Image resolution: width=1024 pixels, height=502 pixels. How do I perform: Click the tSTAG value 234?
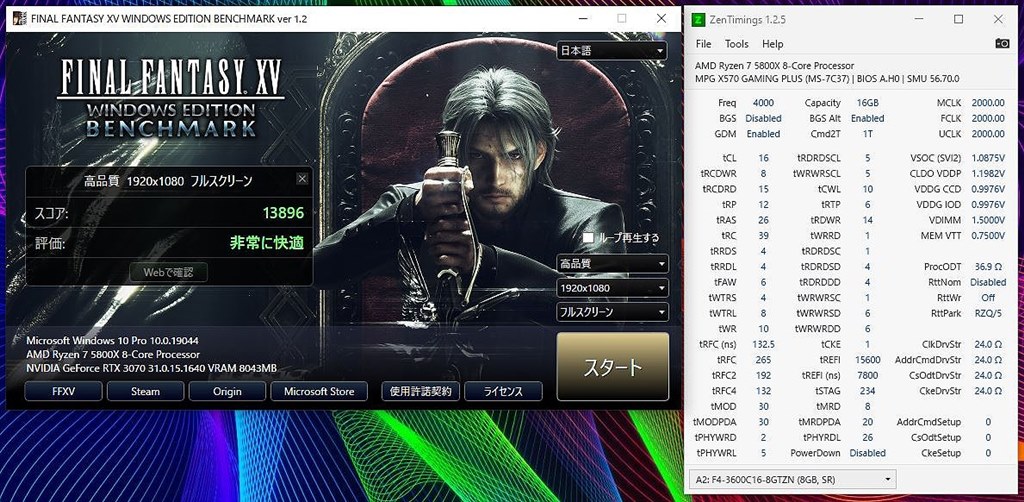click(867, 391)
